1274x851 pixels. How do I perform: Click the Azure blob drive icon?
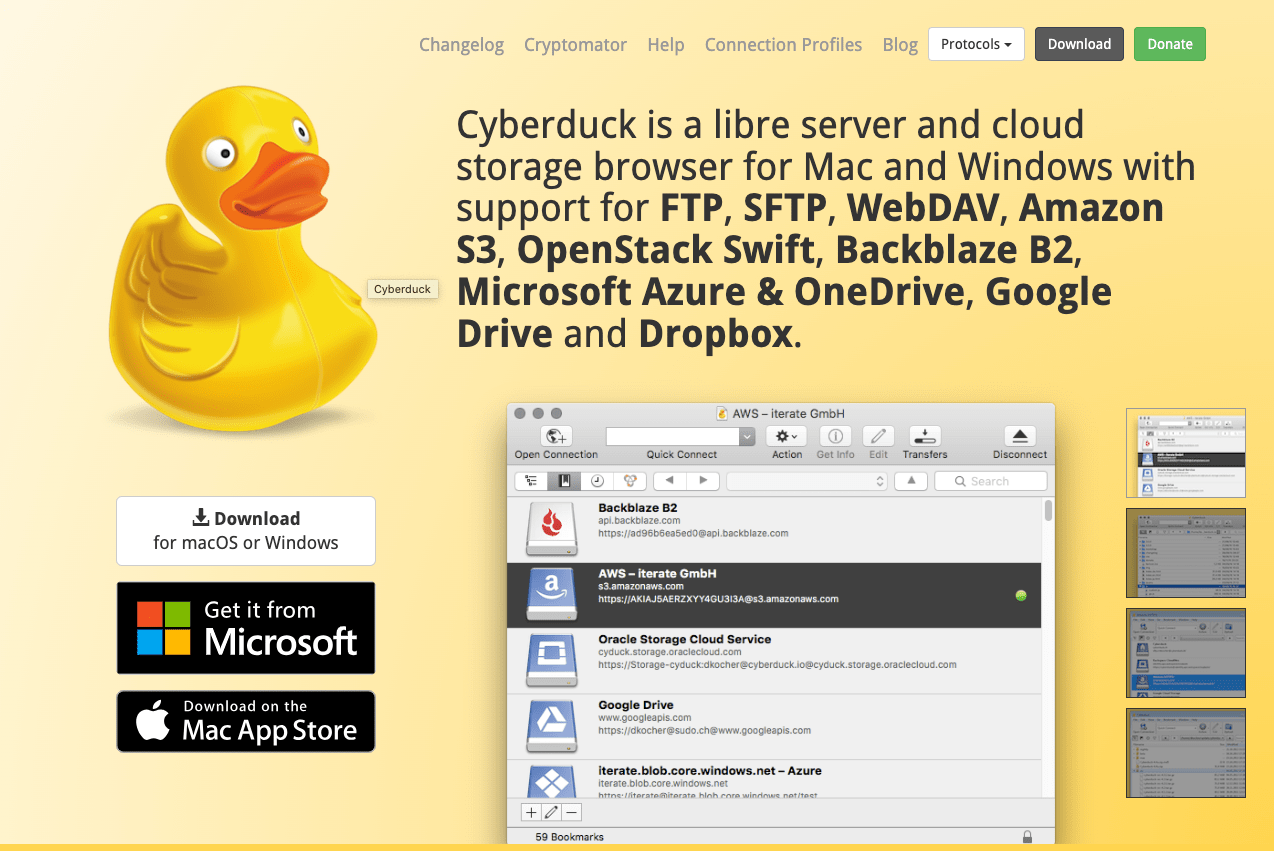552,782
